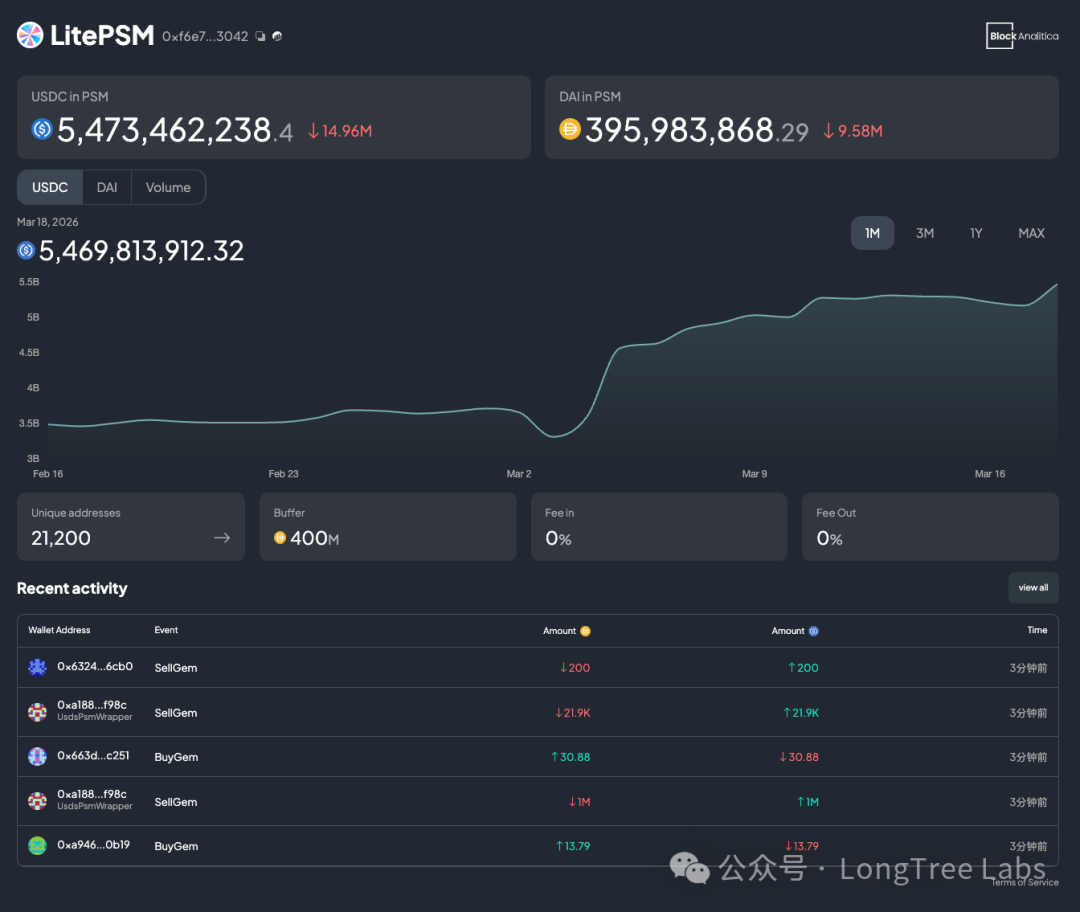1080x912 pixels.
Task: Open wallet address 0x6324...6cb0
Action: [x=95, y=666]
